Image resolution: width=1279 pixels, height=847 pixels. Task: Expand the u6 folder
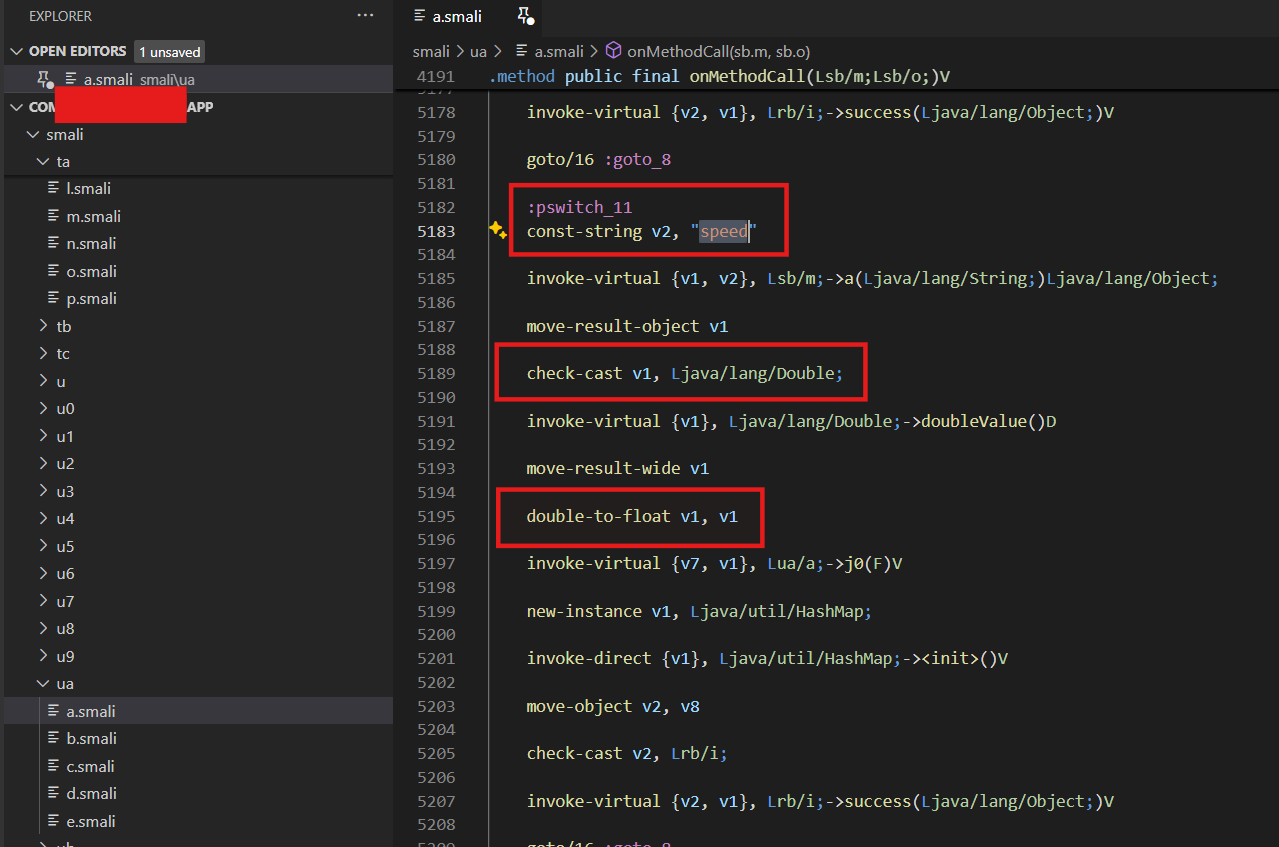(x=43, y=574)
